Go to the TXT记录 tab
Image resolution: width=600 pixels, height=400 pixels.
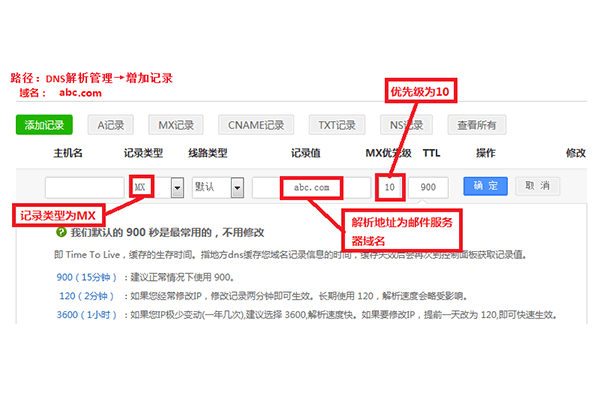tap(337, 125)
